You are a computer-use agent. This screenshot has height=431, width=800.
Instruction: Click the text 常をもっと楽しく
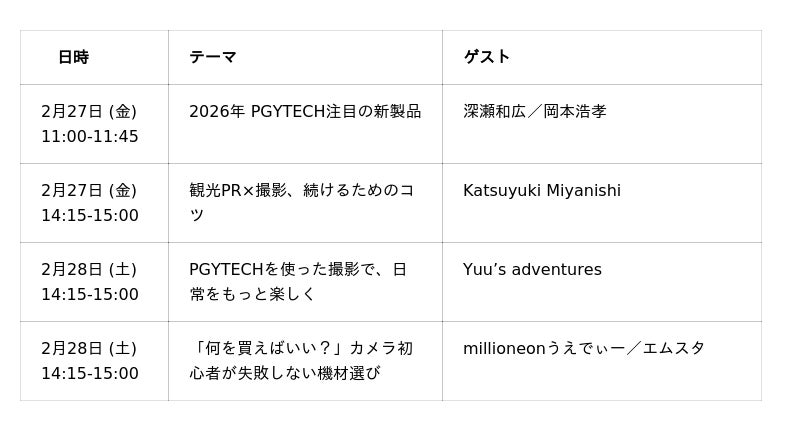click(x=253, y=294)
